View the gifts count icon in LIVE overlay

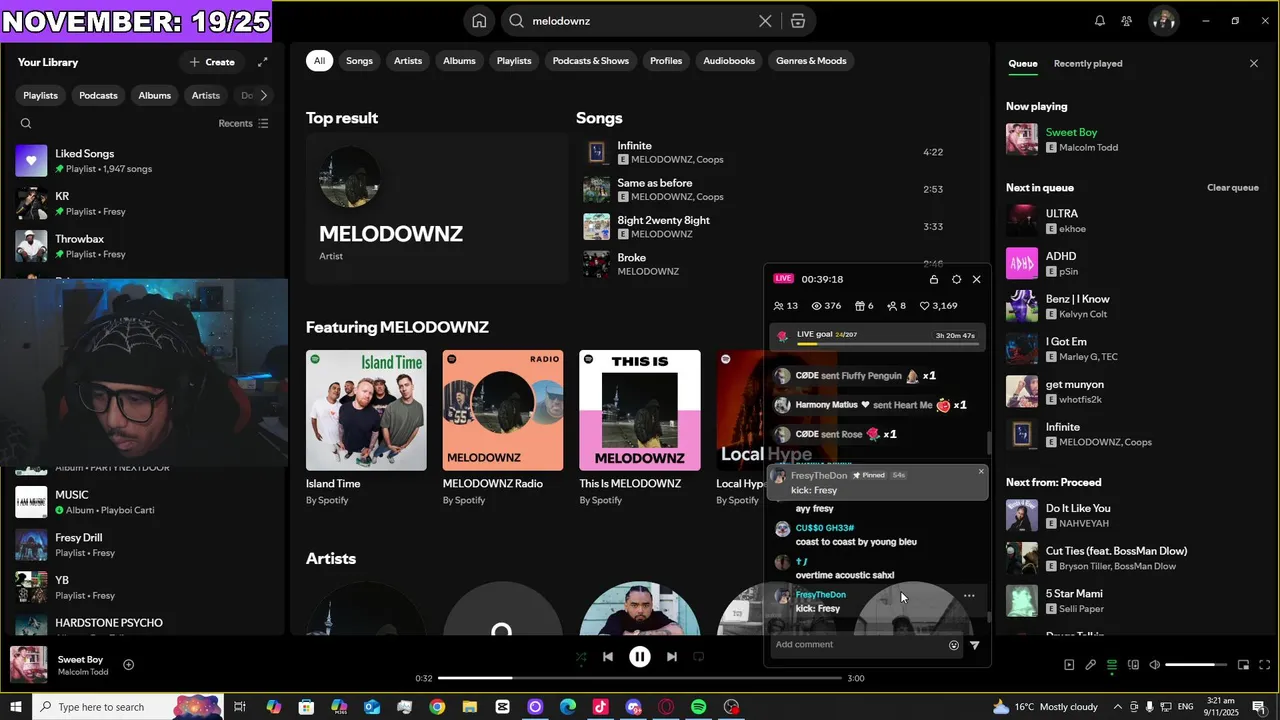pyautogui.click(x=858, y=306)
